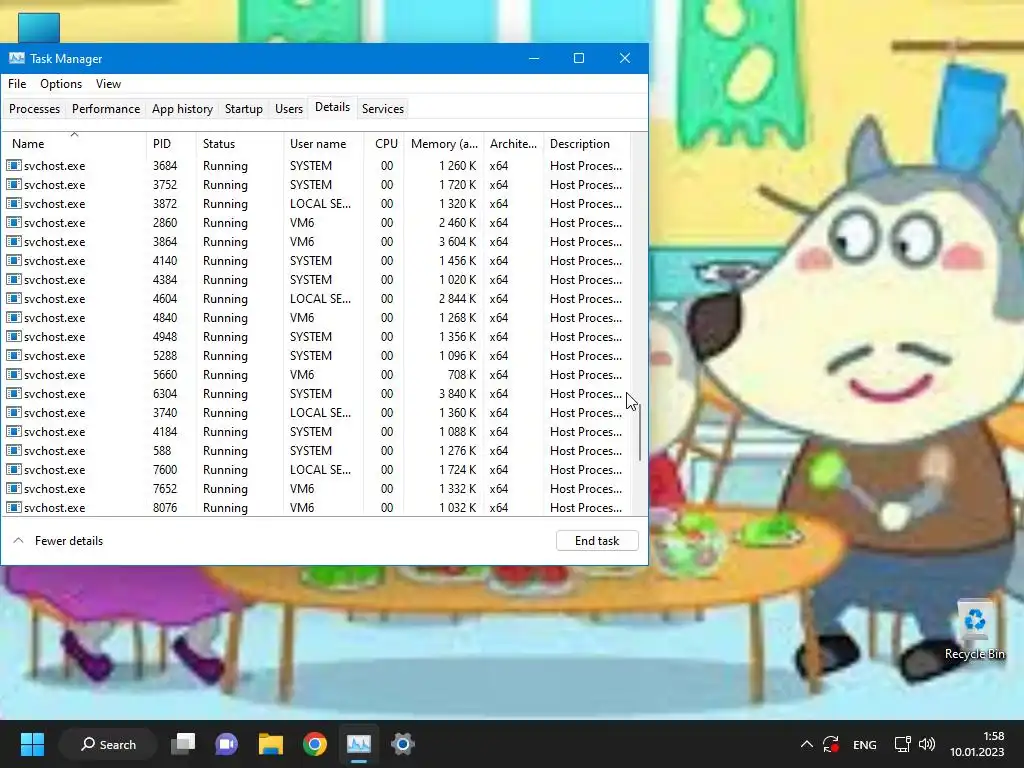Click memory value 3 840 K

(457, 393)
